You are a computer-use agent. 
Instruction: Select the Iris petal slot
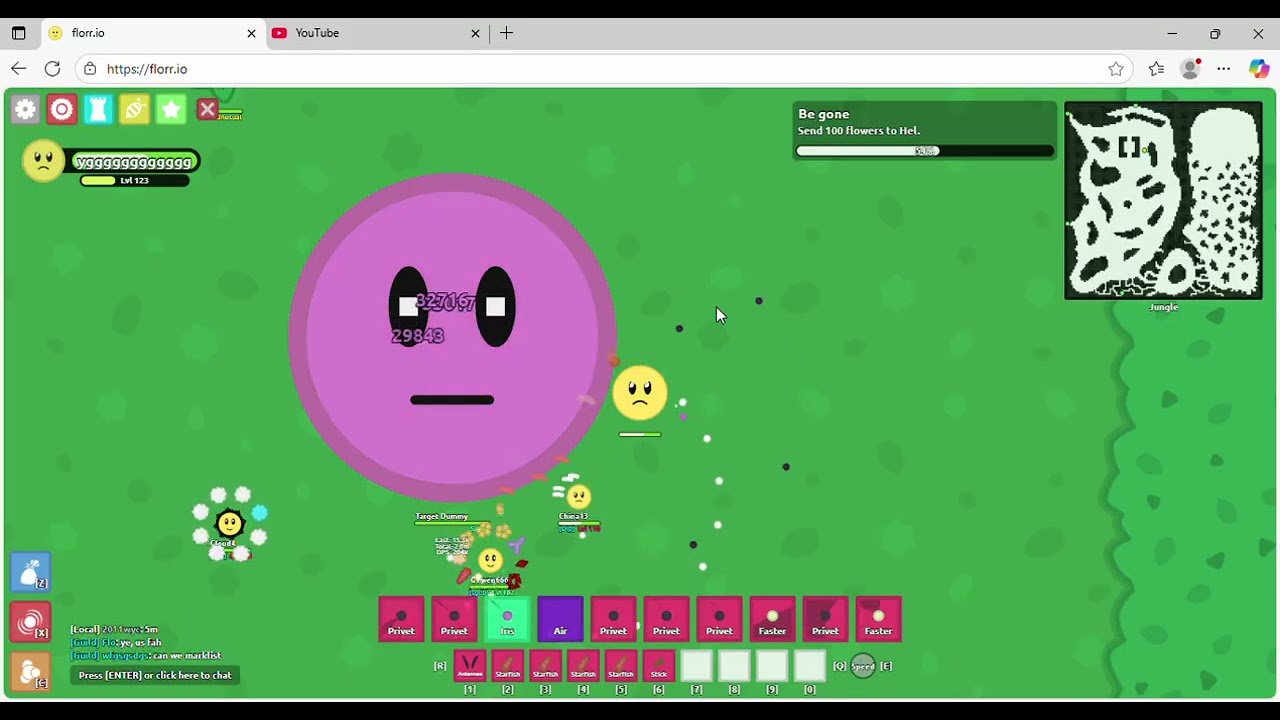point(507,619)
